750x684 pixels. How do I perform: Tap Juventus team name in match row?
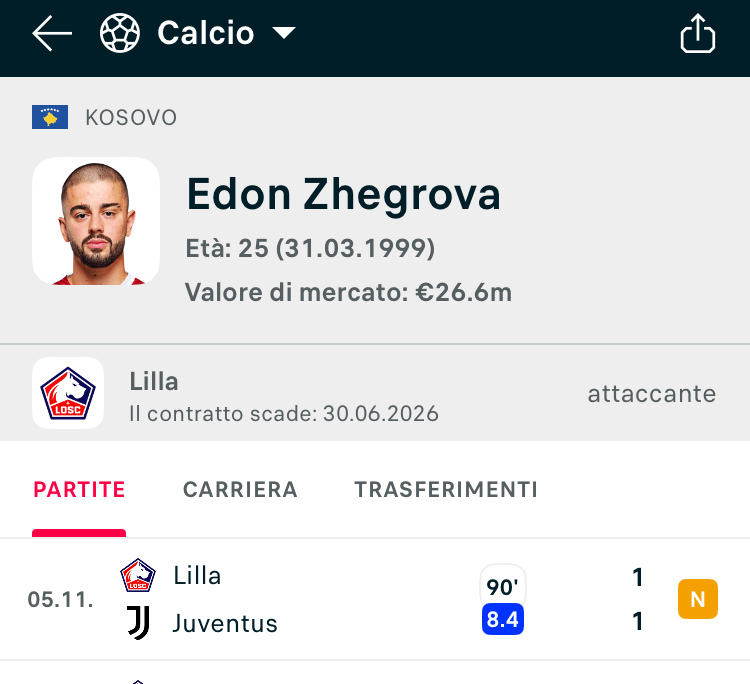pyautogui.click(x=225, y=624)
